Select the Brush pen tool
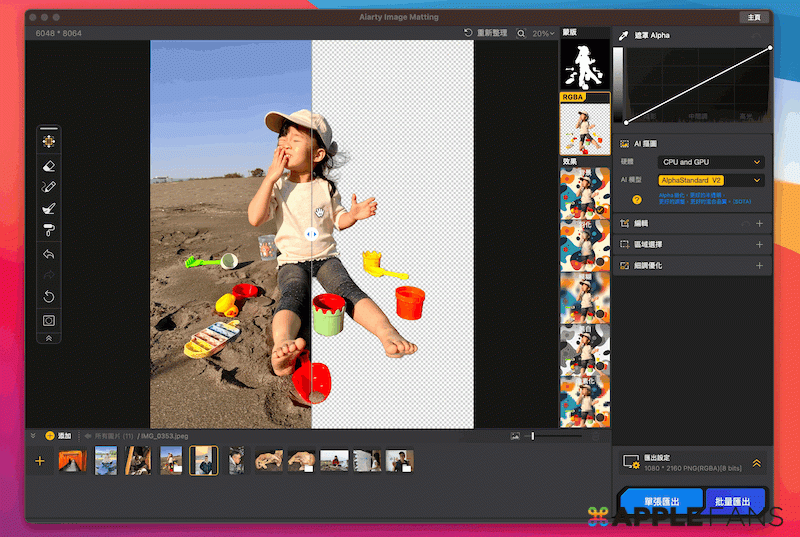The height and width of the screenshot is (537, 800). click(x=49, y=186)
